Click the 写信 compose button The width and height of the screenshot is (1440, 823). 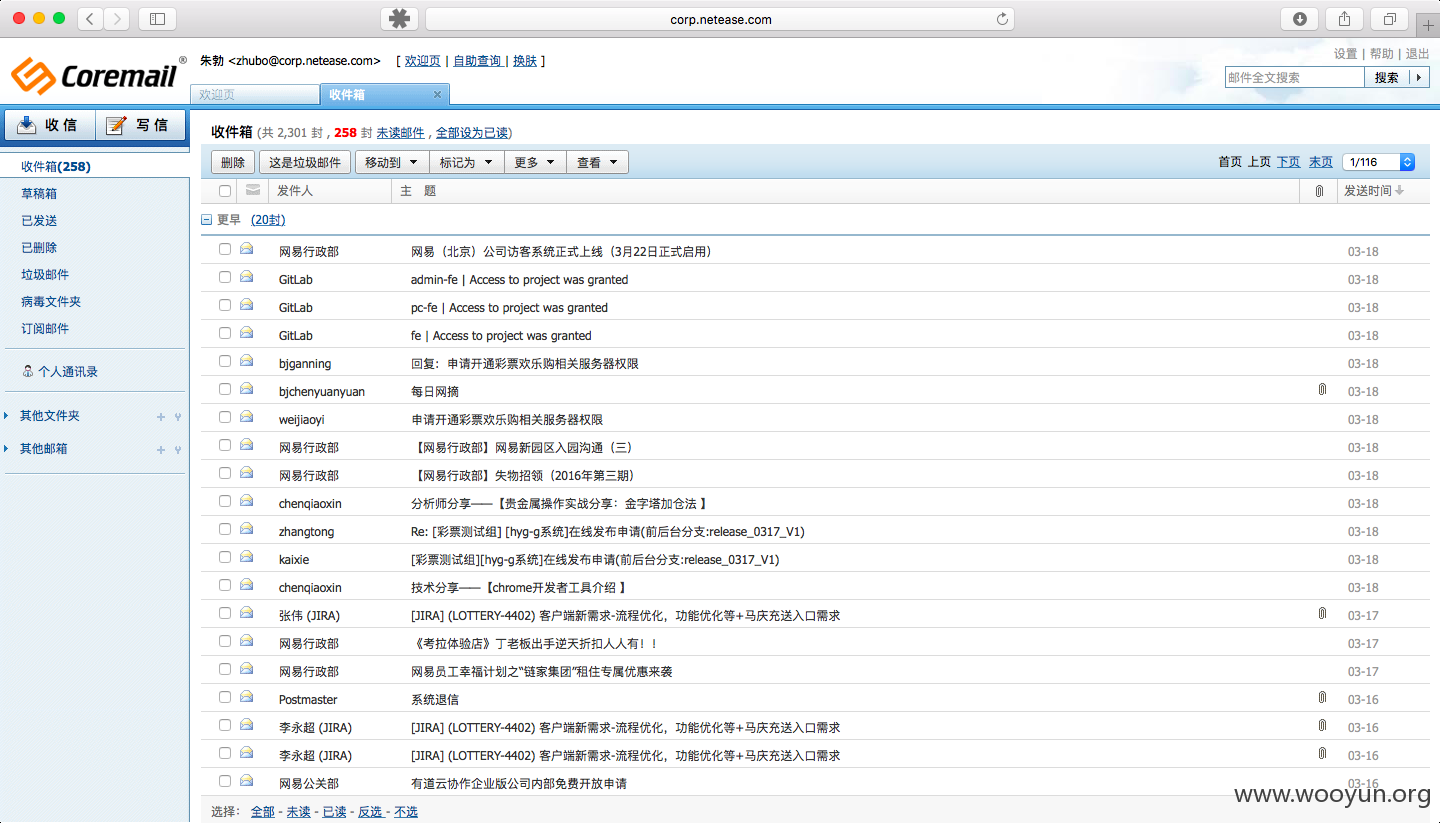(140, 125)
